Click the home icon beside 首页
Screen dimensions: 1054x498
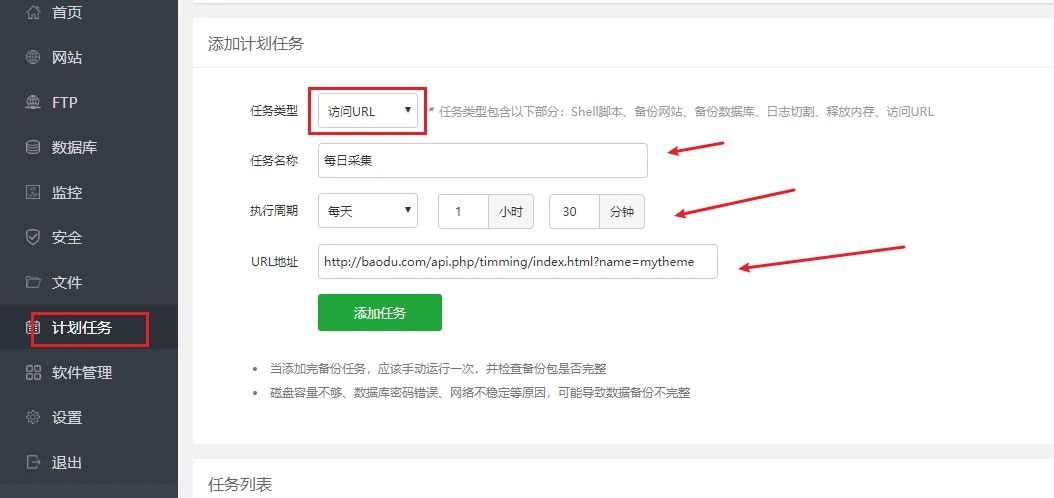coord(33,13)
